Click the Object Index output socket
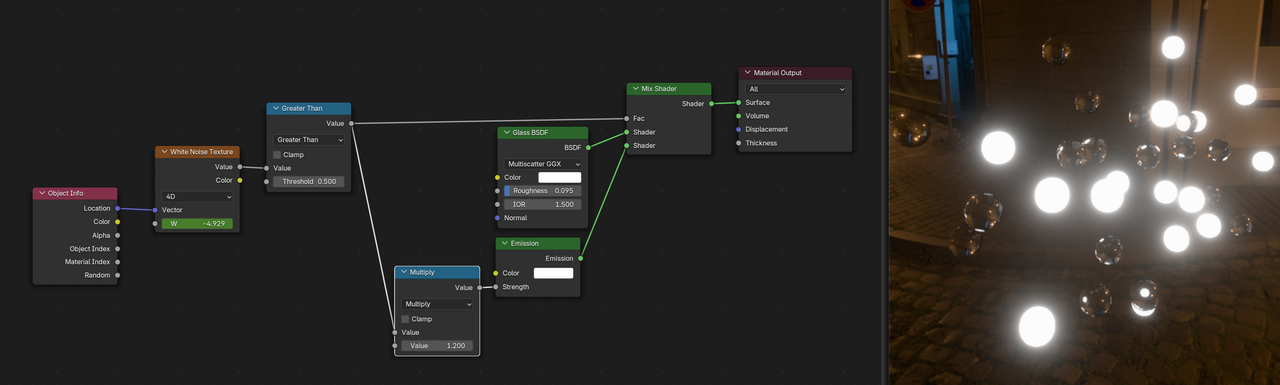The height and width of the screenshot is (385, 1280). pos(118,248)
